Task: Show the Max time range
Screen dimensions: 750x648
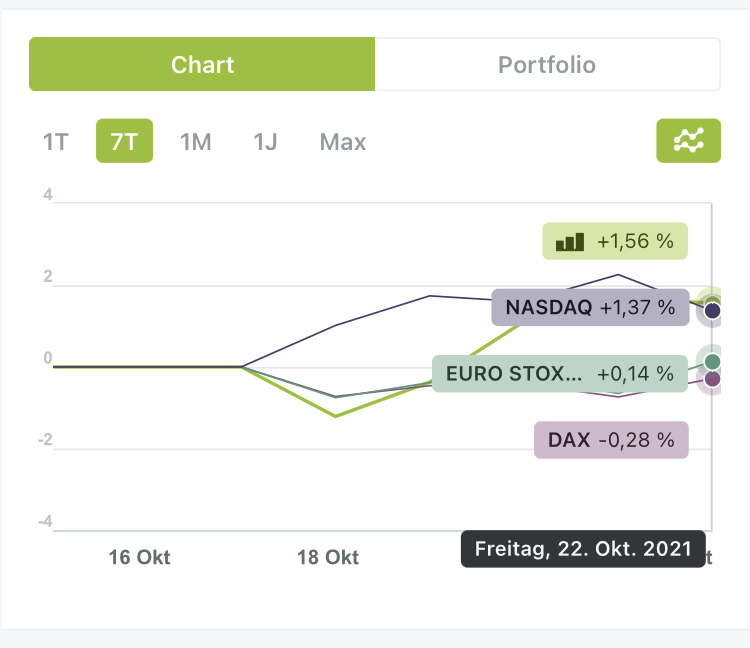Action: [x=343, y=141]
